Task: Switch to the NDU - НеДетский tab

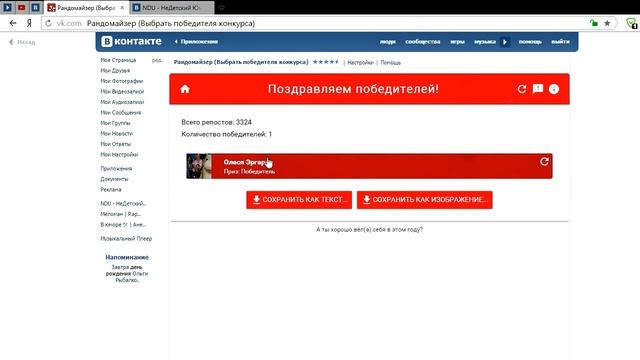Action: 171,8
